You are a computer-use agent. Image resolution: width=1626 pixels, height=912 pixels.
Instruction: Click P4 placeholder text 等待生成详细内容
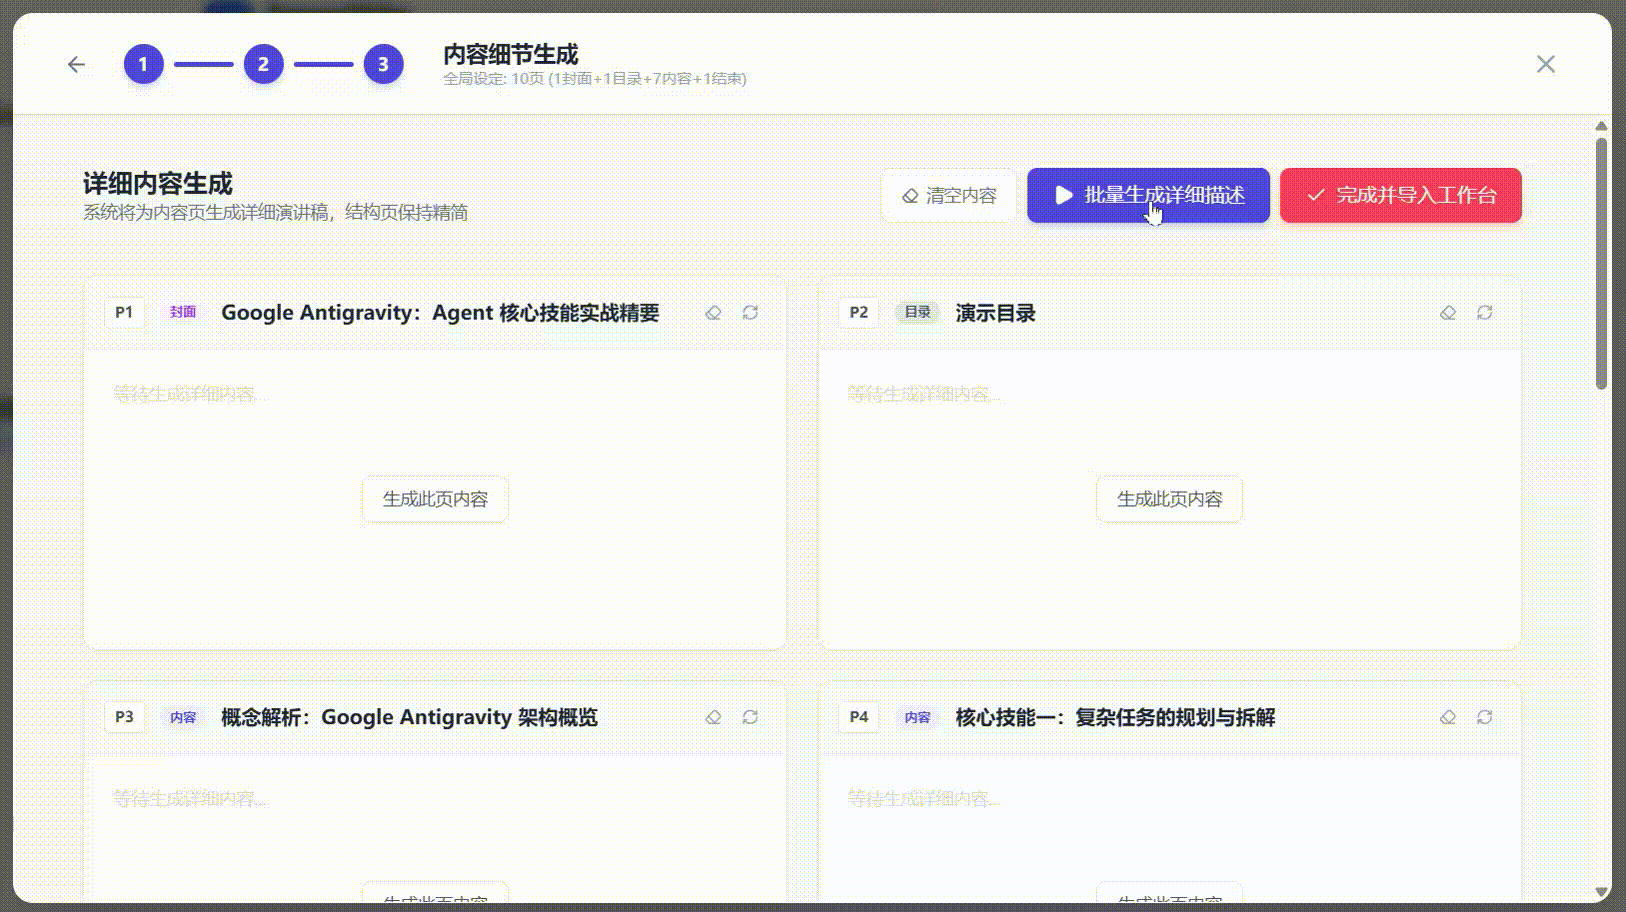tap(924, 799)
